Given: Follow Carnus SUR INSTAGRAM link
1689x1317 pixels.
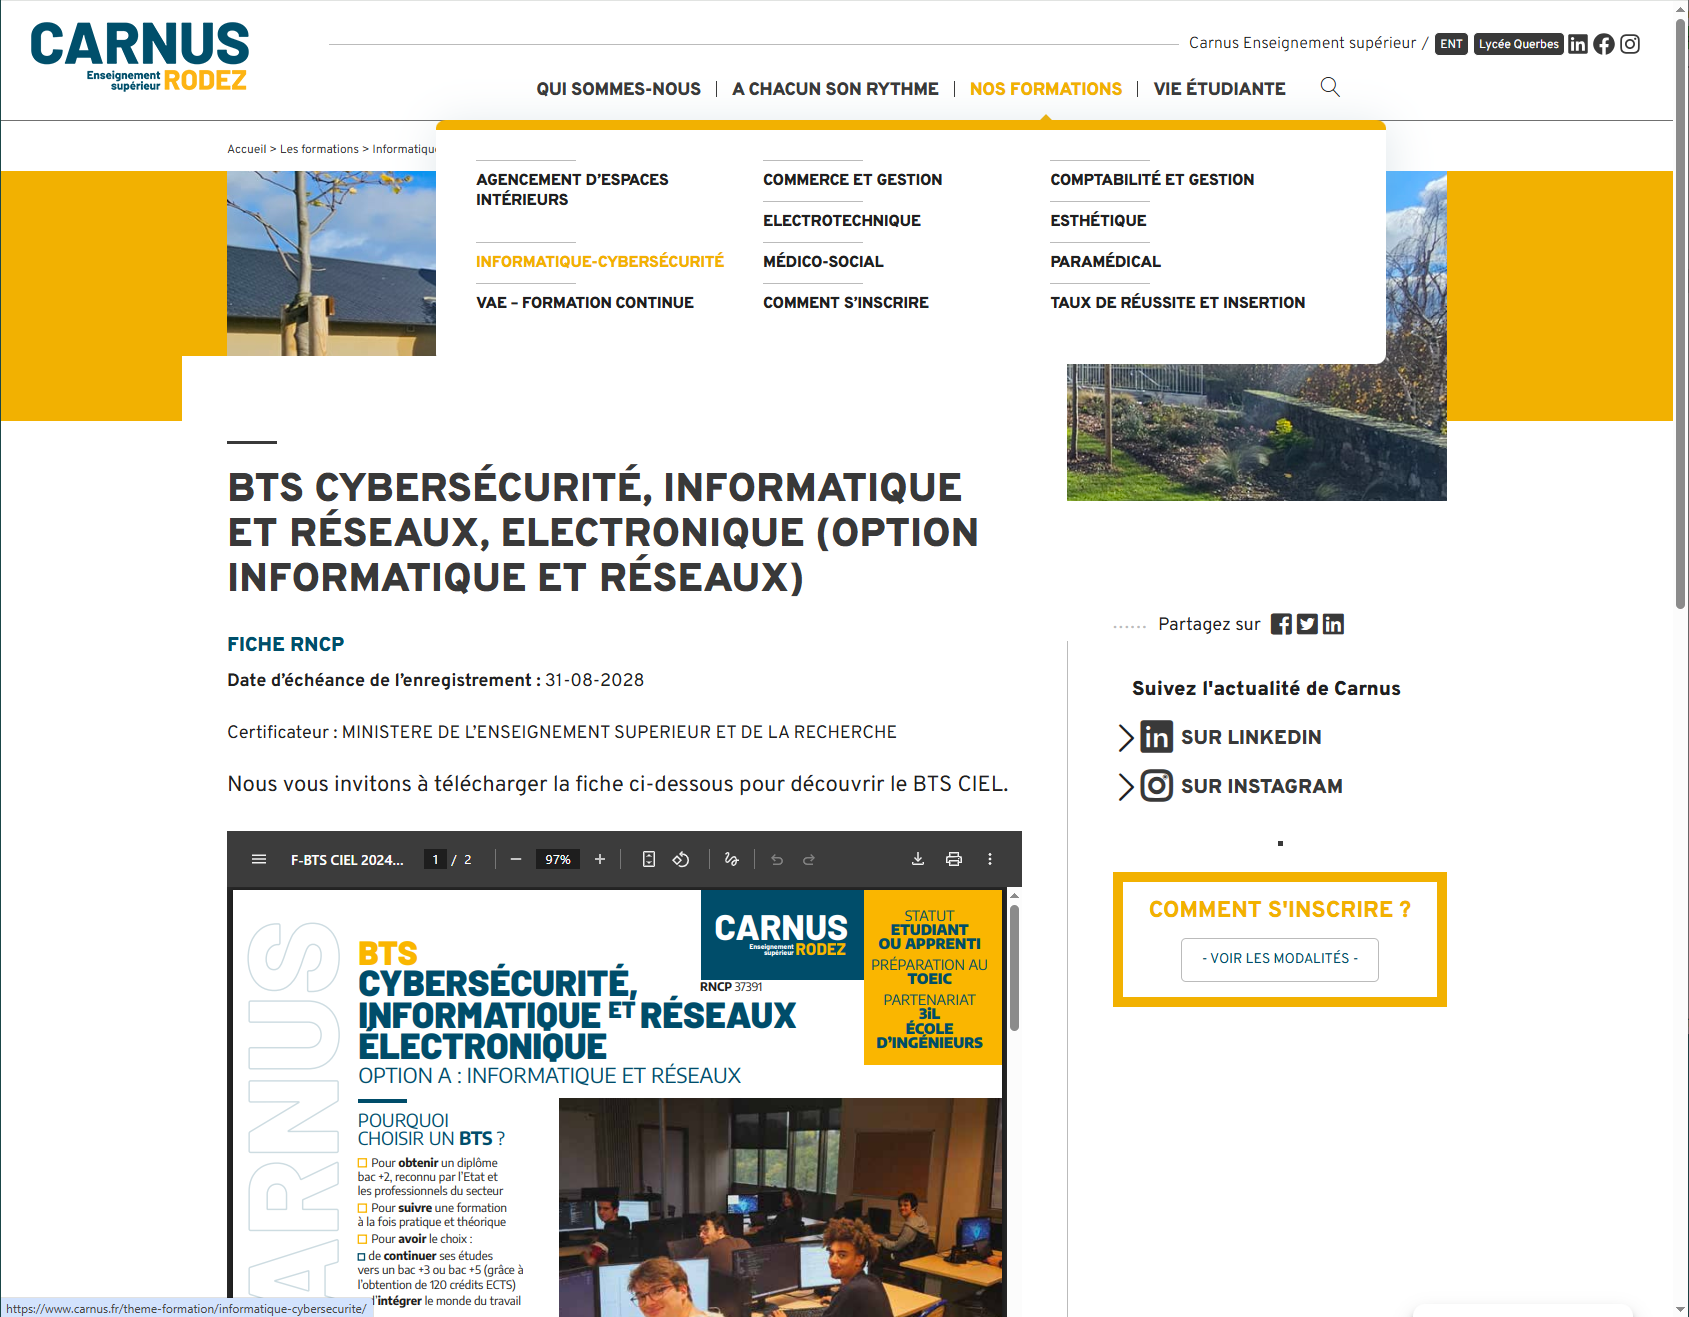Looking at the screenshot, I should click(x=1261, y=786).
